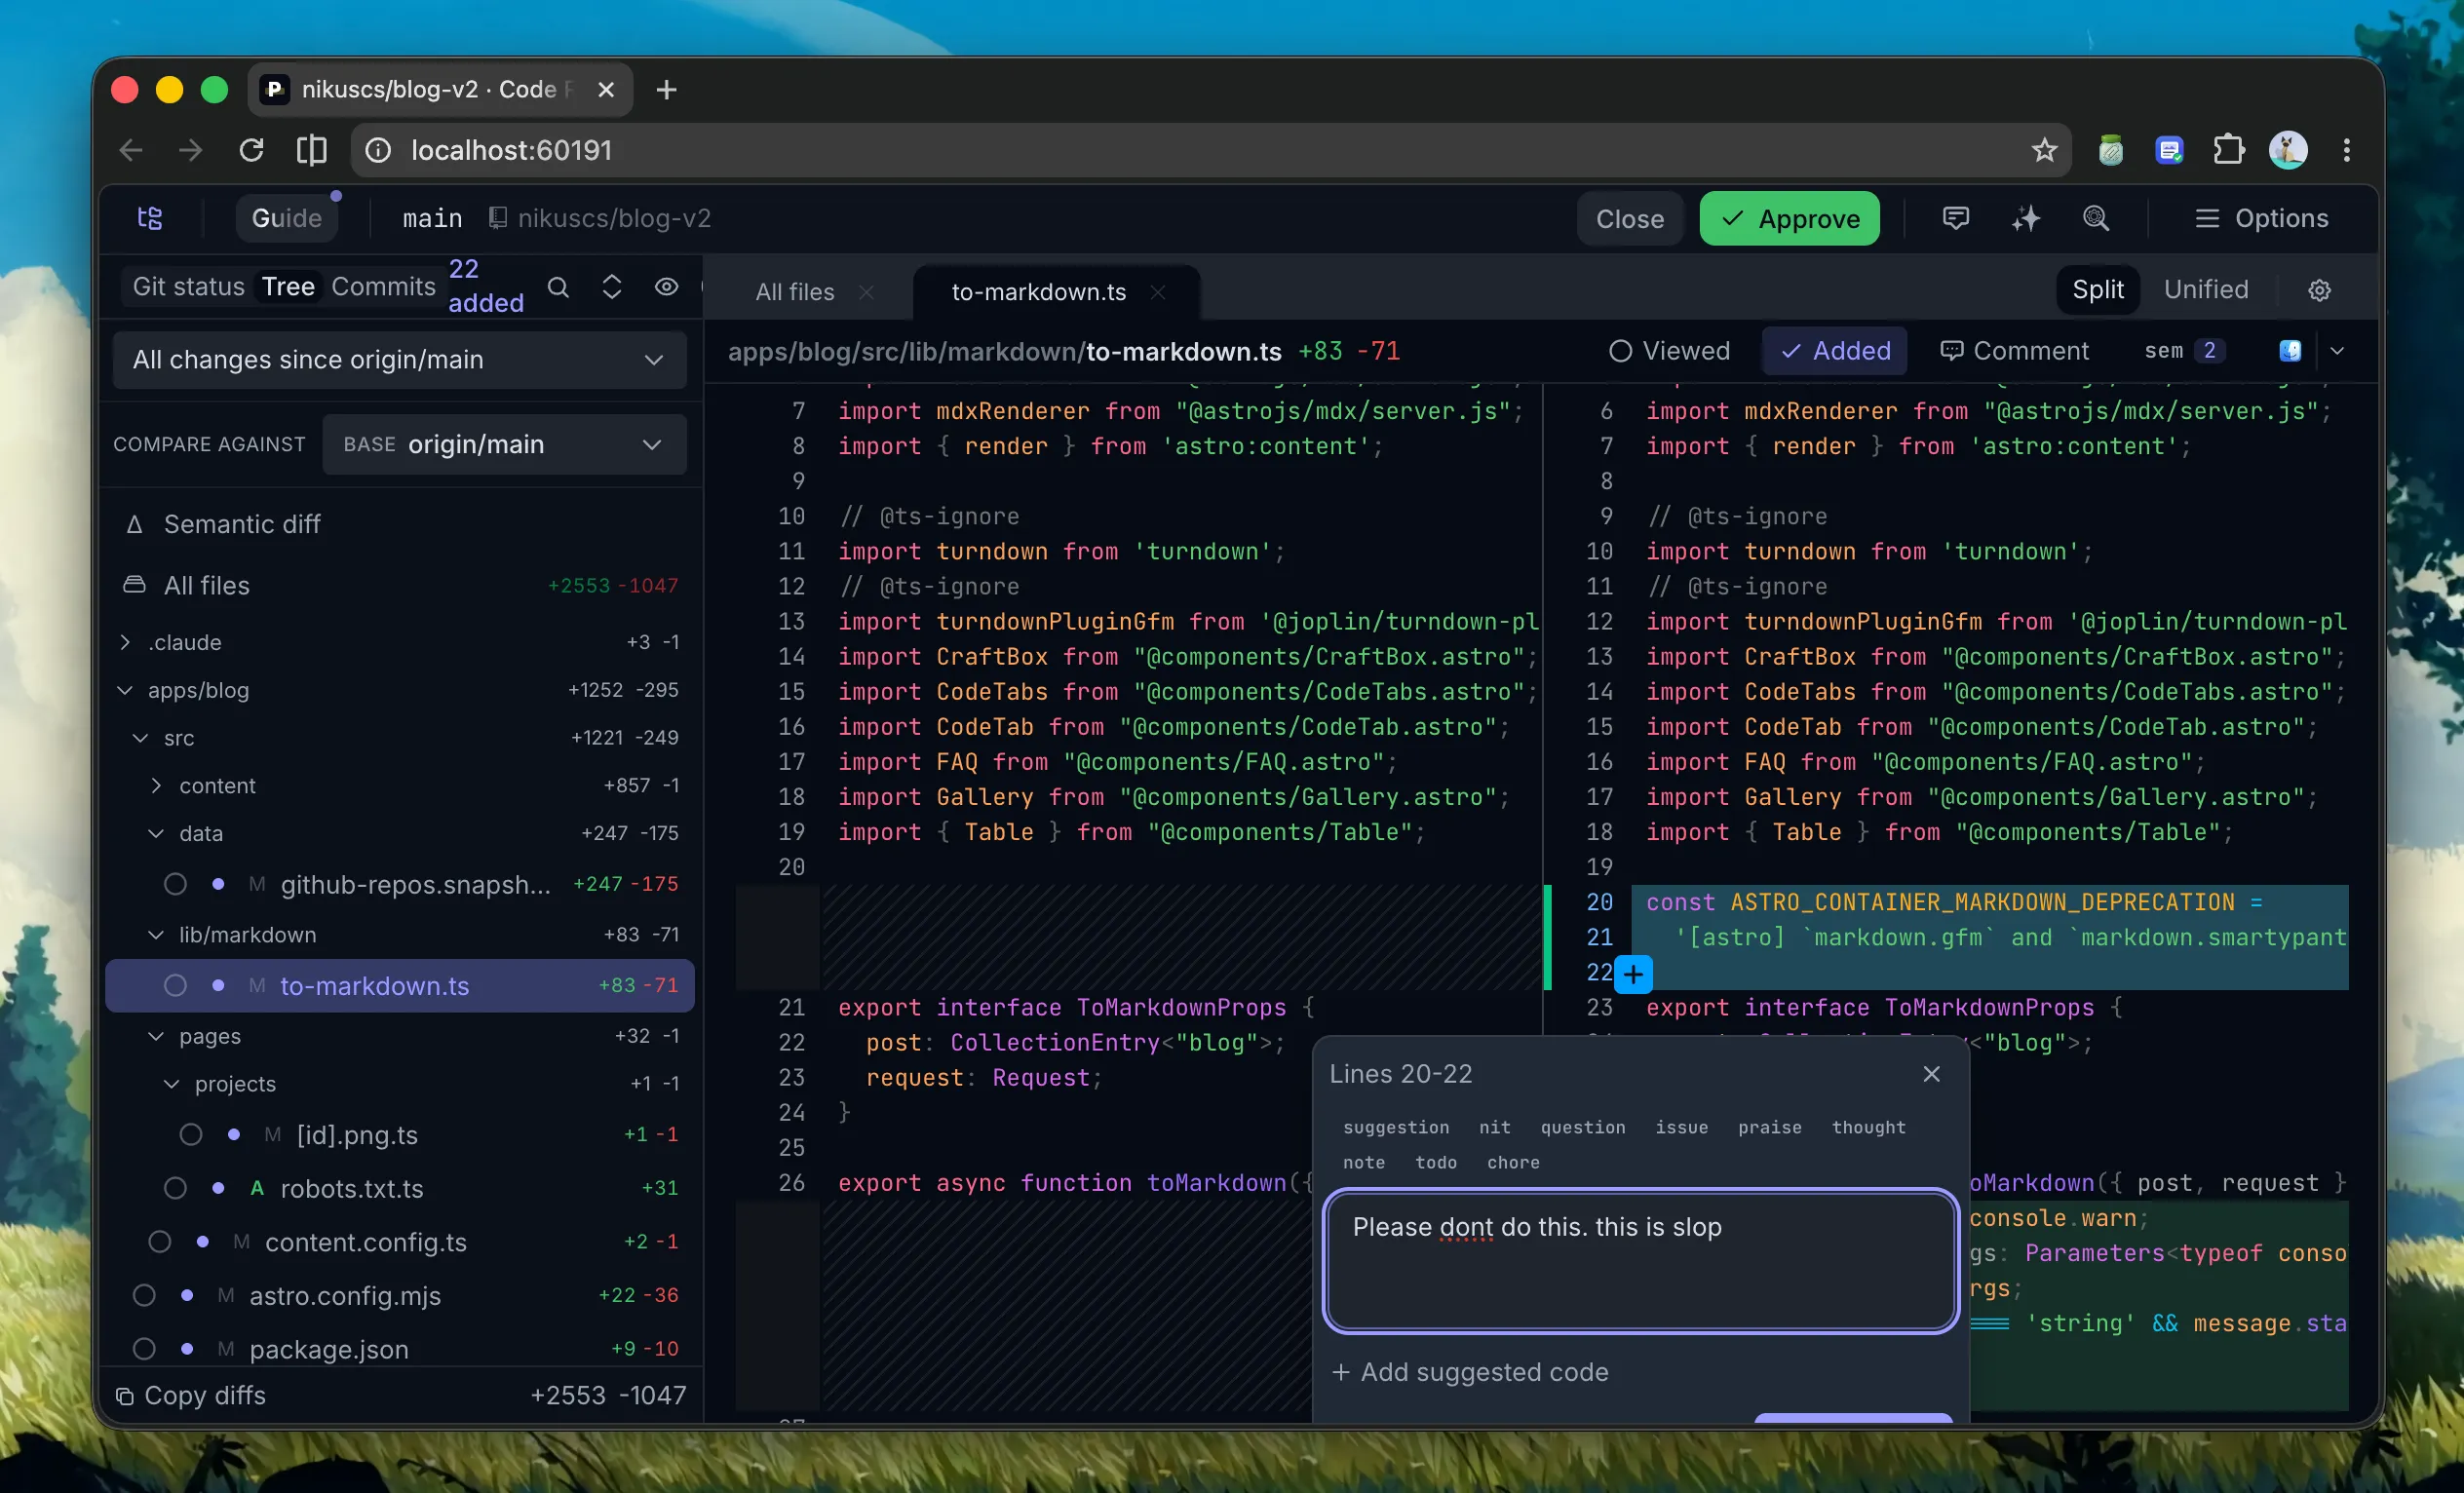
Task: Open the file header chevron dropdown
Action: pyautogui.click(x=2336, y=351)
